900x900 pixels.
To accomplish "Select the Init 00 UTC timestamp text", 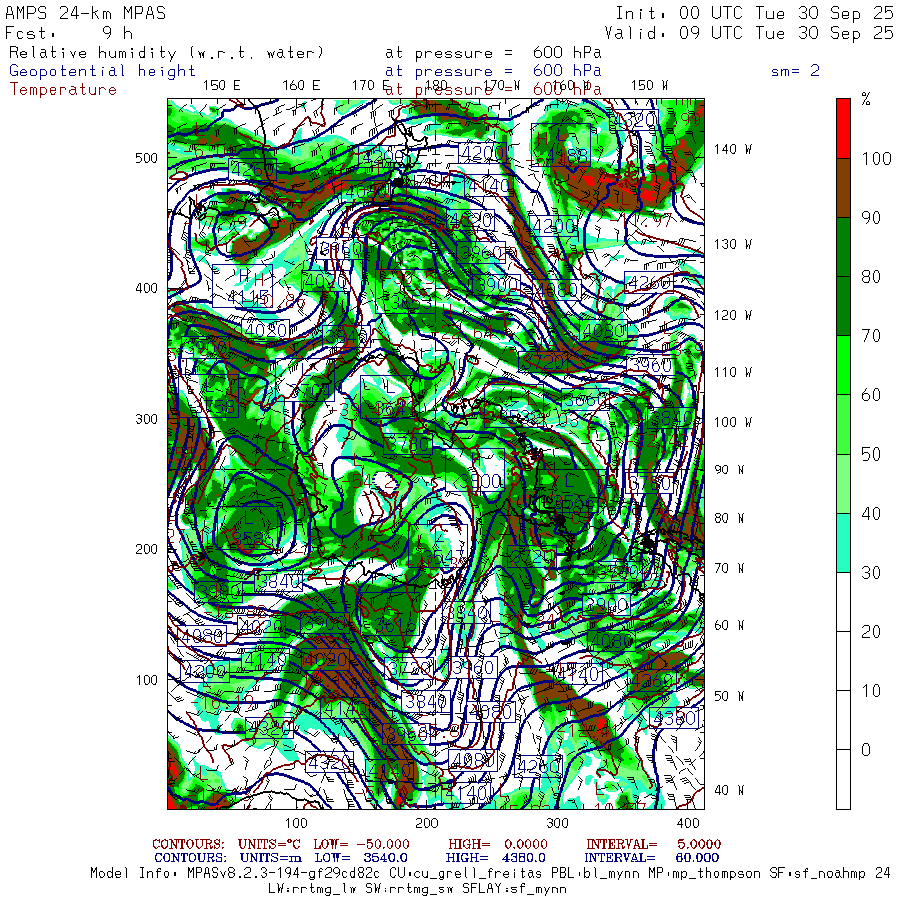I will (754, 13).
